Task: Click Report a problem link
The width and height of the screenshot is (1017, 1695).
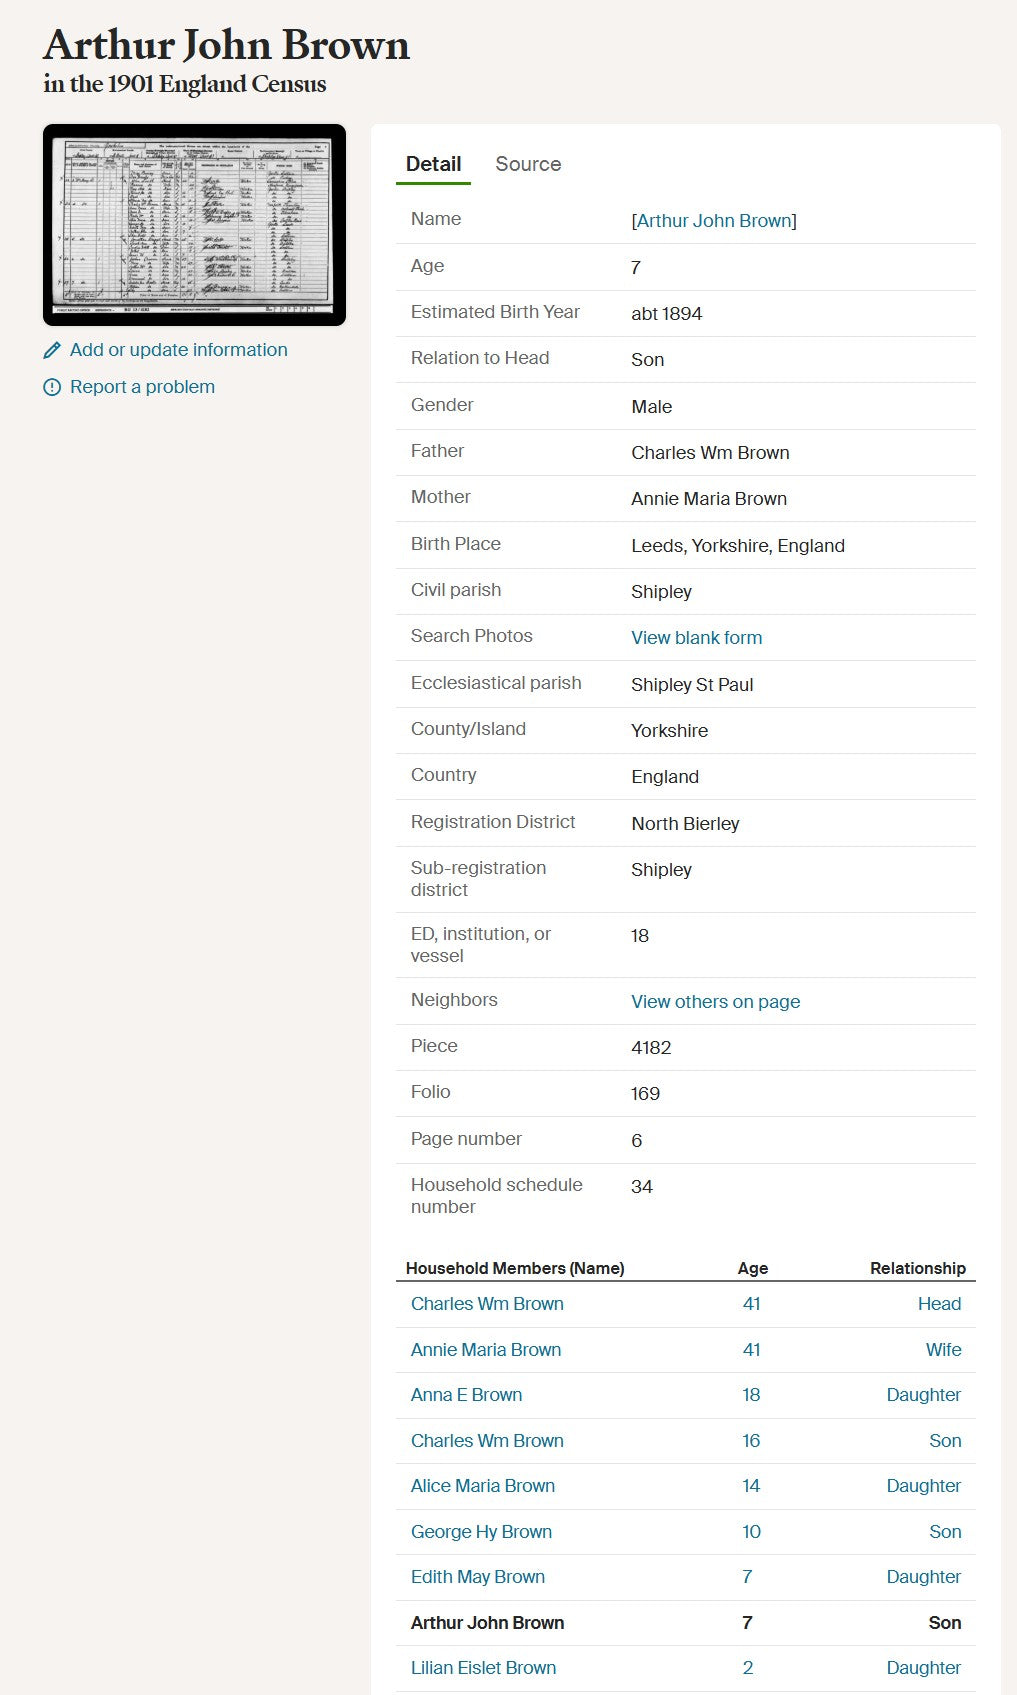Action: [142, 387]
